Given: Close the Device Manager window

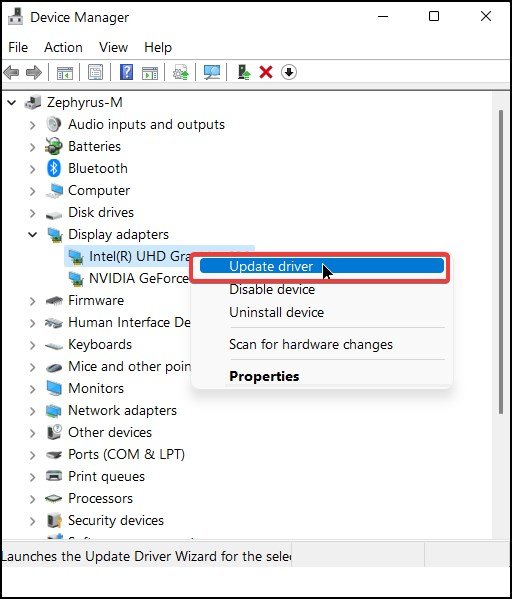Looking at the screenshot, I should tap(486, 16).
